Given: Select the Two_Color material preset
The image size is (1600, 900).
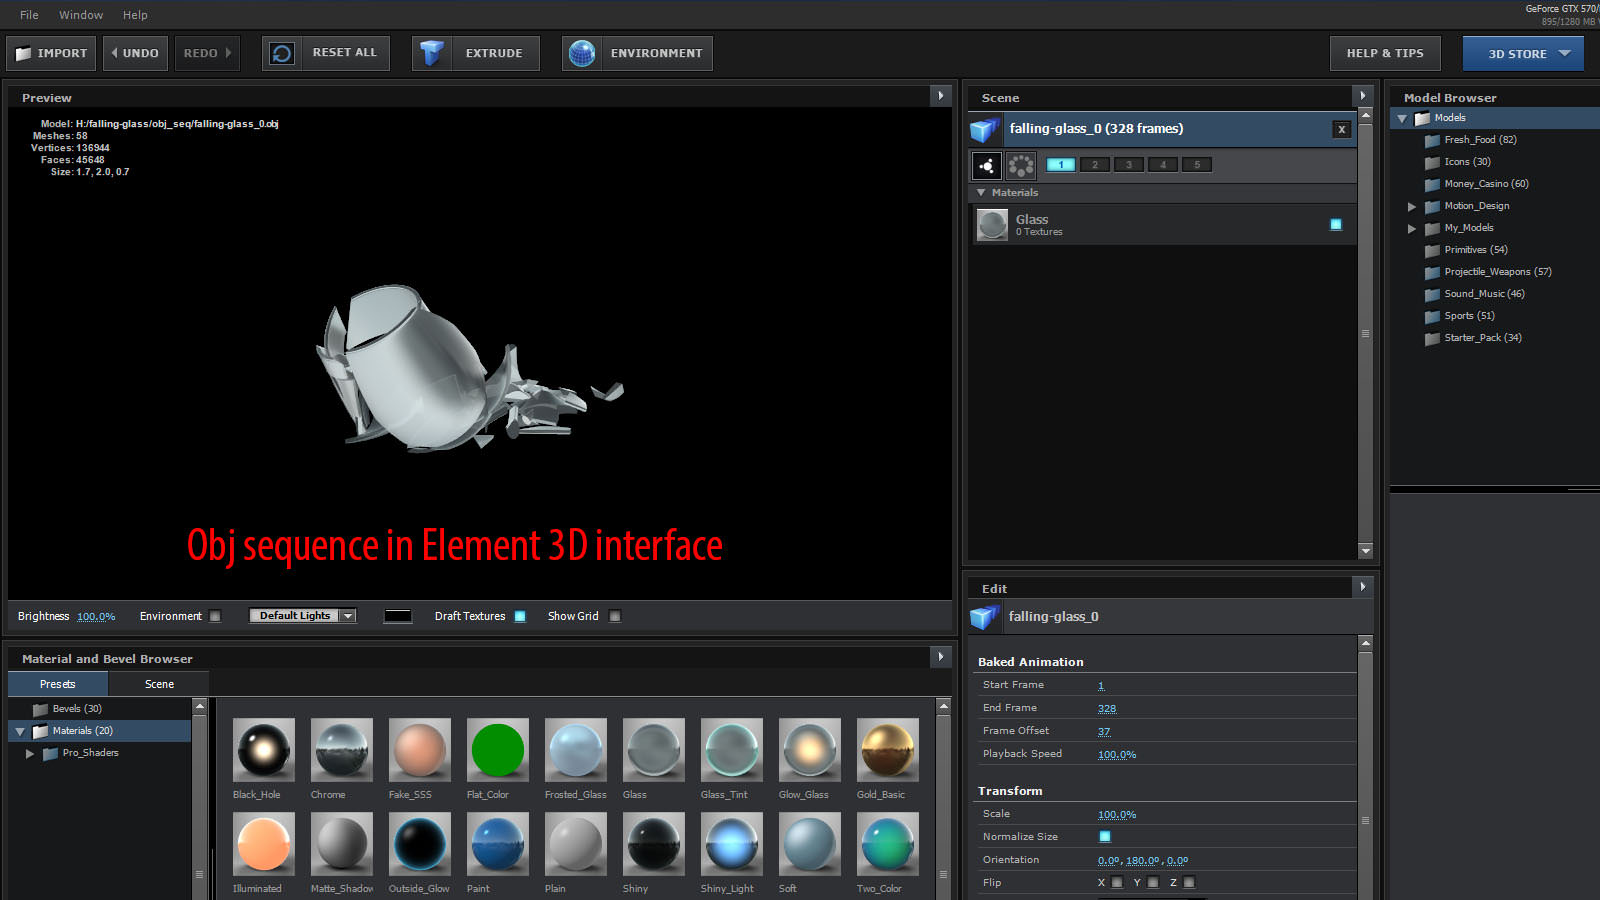Looking at the screenshot, I should [x=888, y=843].
